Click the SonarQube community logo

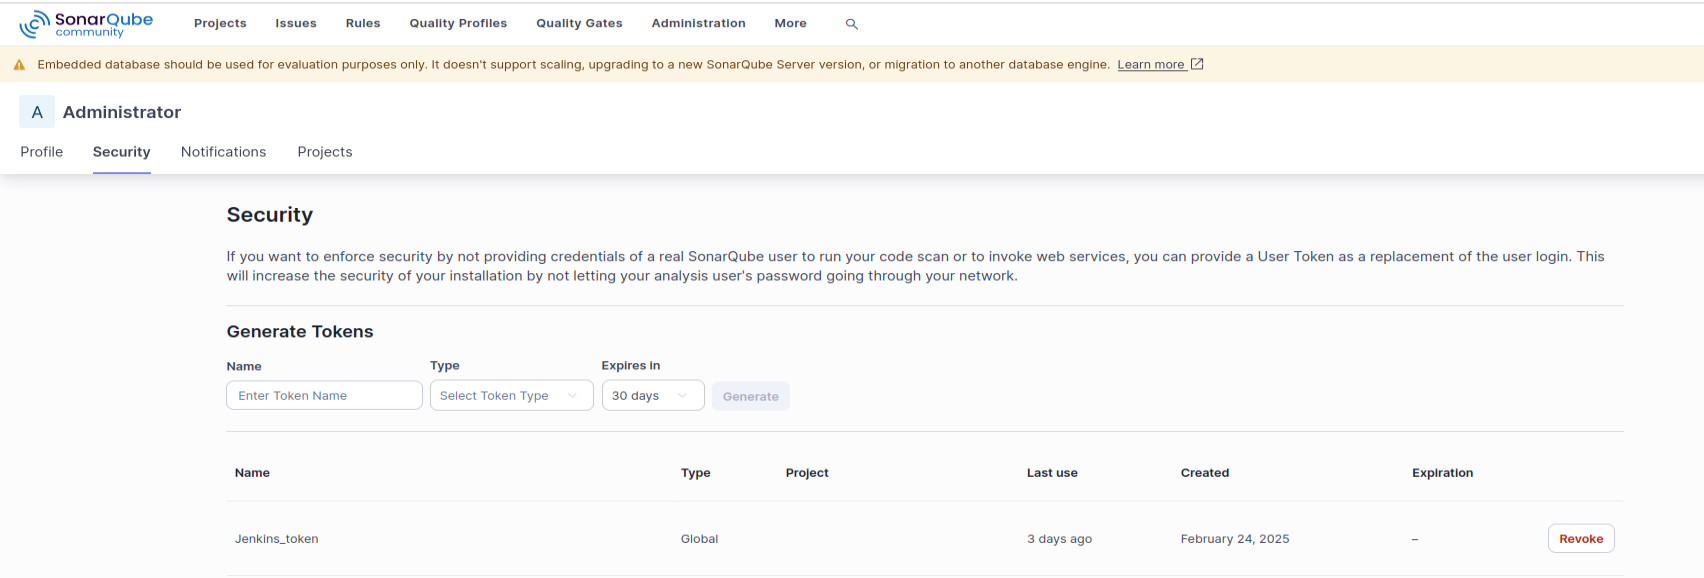point(86,24)
